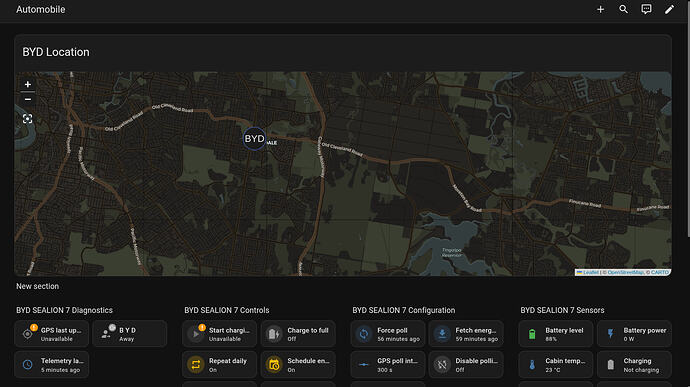The height and width of the screenshot is (387, 690).
Task: Click the fit-map-to-entities icon
Action: tap(28, 119)
